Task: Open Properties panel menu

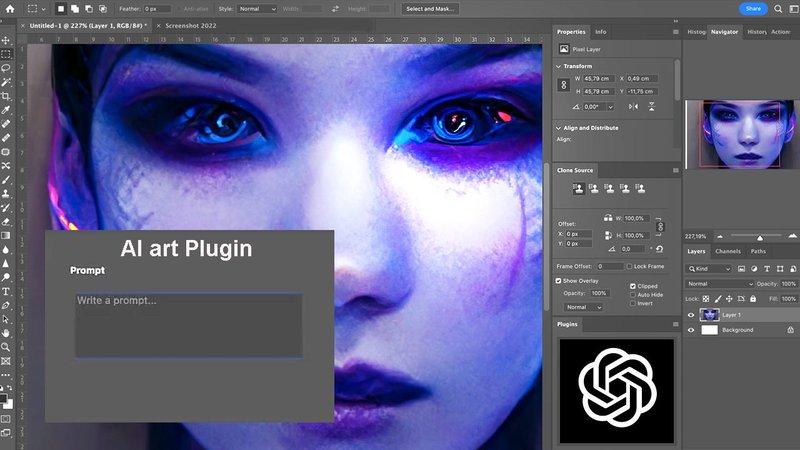Action: (676, 32)
